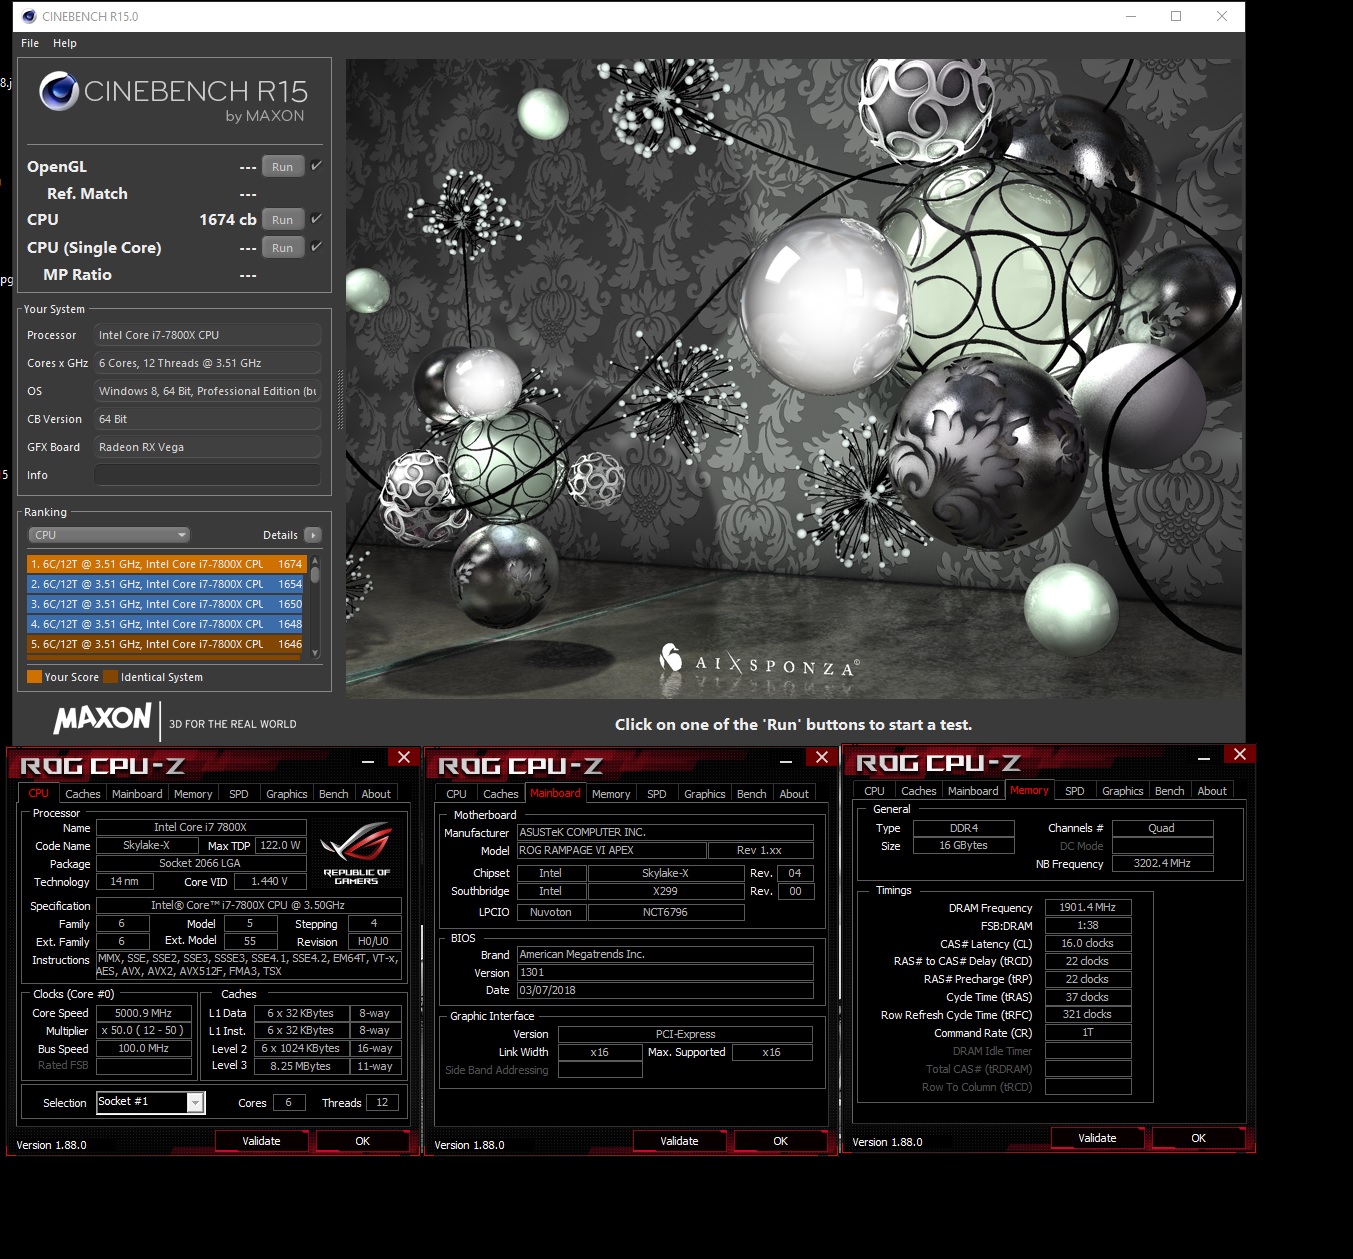Close the Memory ROG CPU-Z window
Viewport: 1353px width, 1259px height.
tap(1240, 754)
